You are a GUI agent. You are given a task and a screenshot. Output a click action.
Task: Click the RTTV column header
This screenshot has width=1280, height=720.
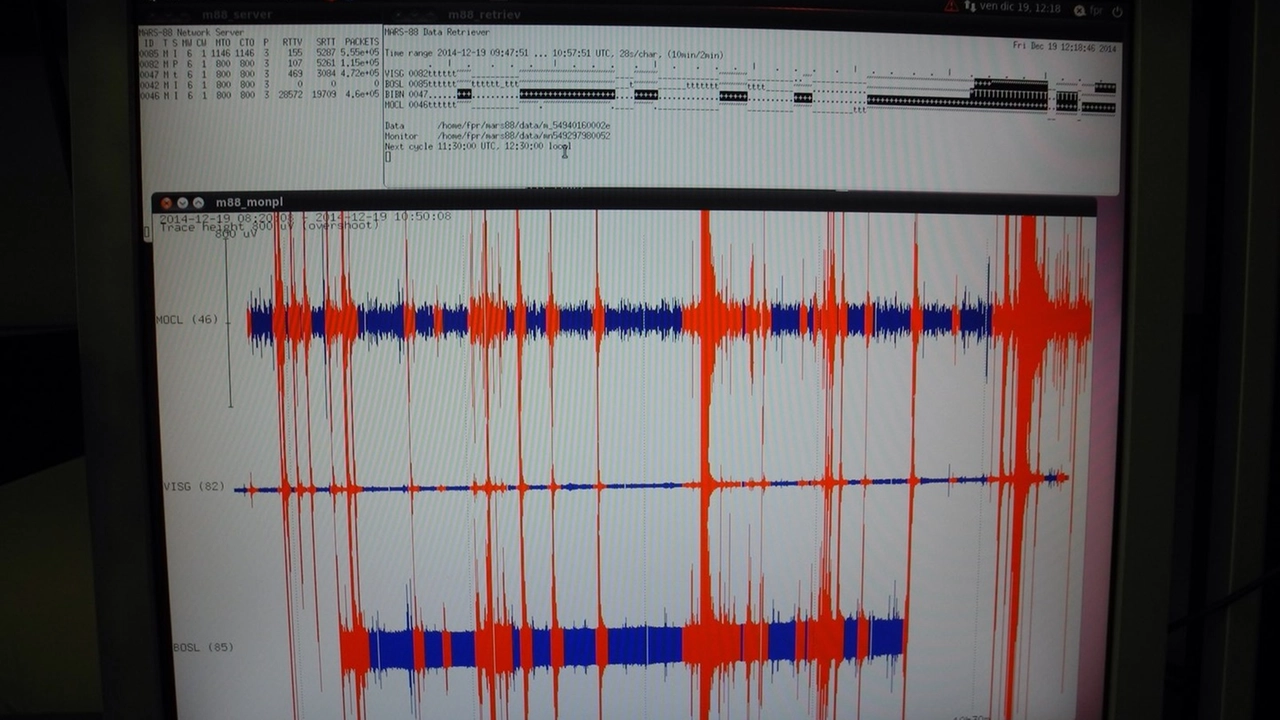click(x=292, y=42)
